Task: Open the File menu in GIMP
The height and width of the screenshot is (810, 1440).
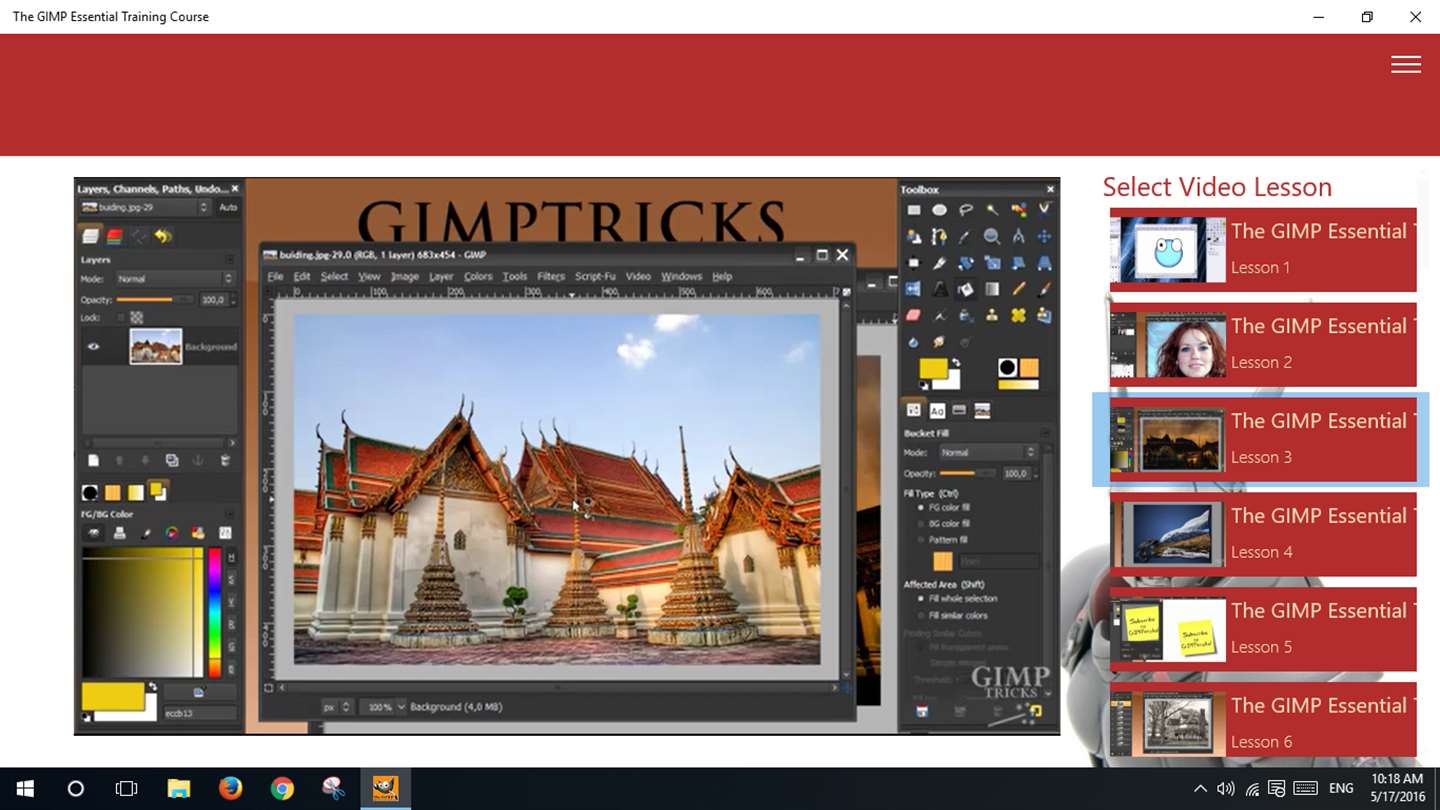Action: (x=275, y=276)
